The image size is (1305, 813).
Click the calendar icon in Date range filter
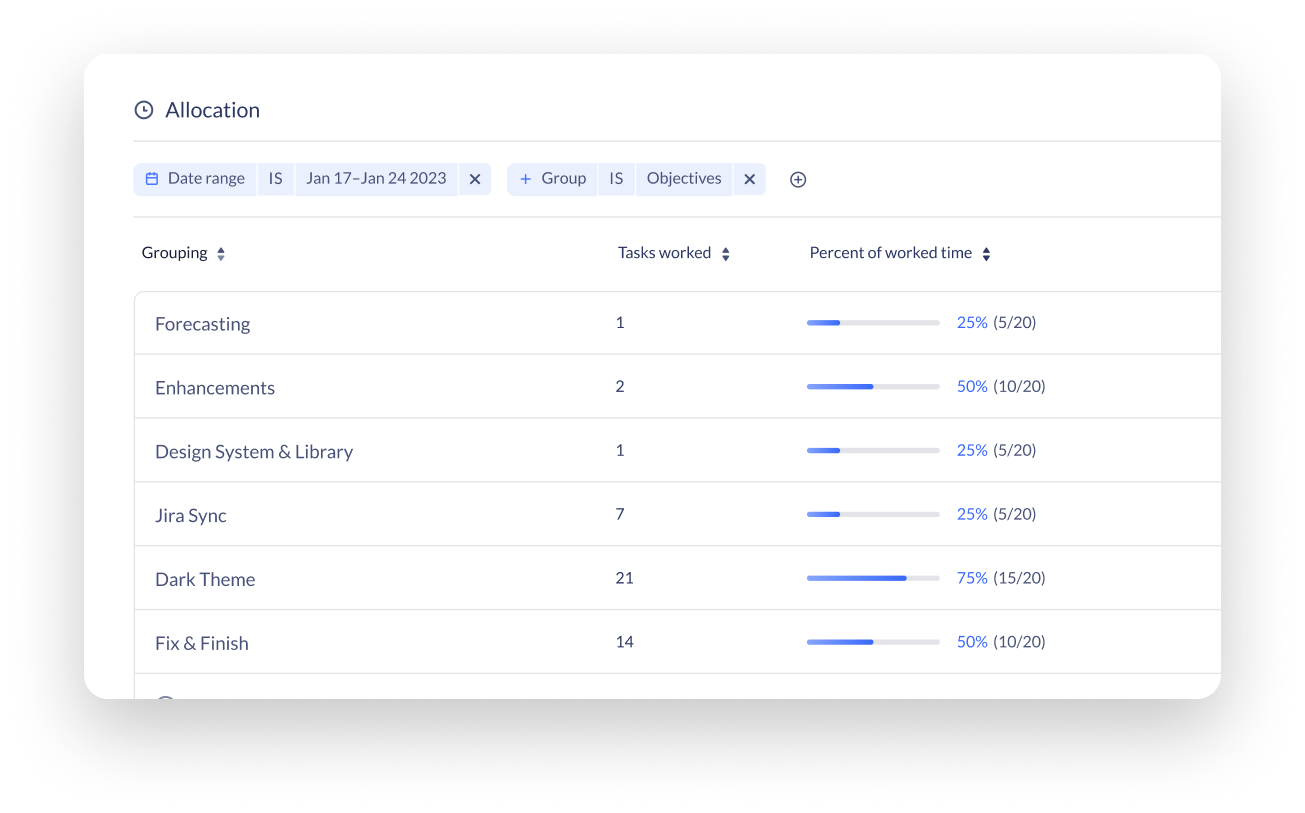click(x=152, y=179)
